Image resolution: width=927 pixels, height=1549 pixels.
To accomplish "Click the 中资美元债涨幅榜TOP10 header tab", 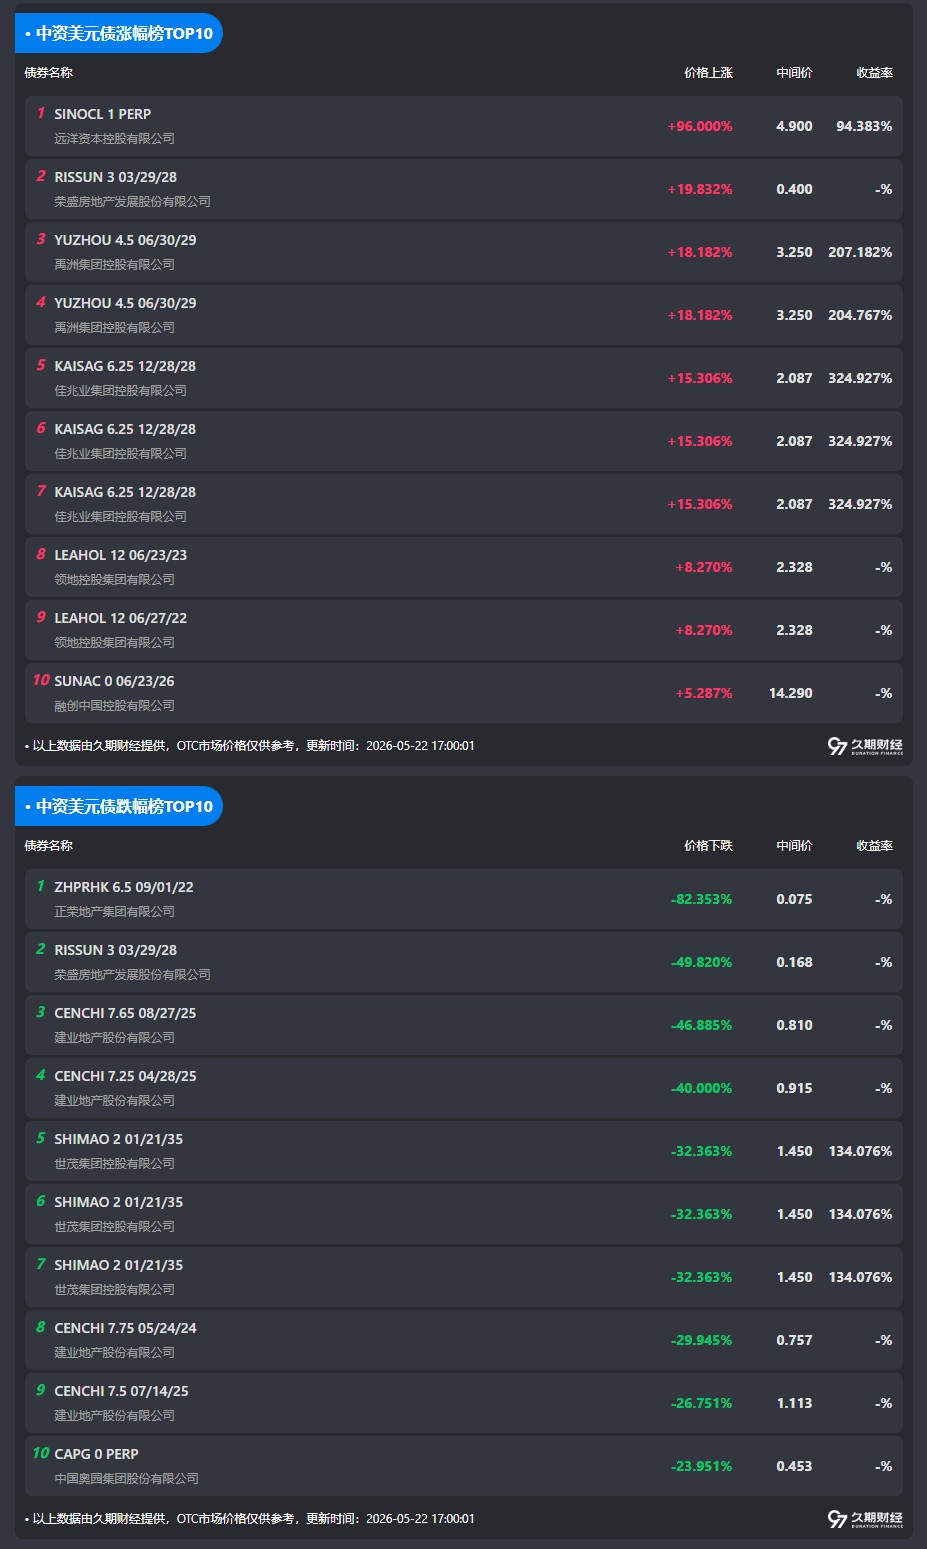I will (119, 33).
